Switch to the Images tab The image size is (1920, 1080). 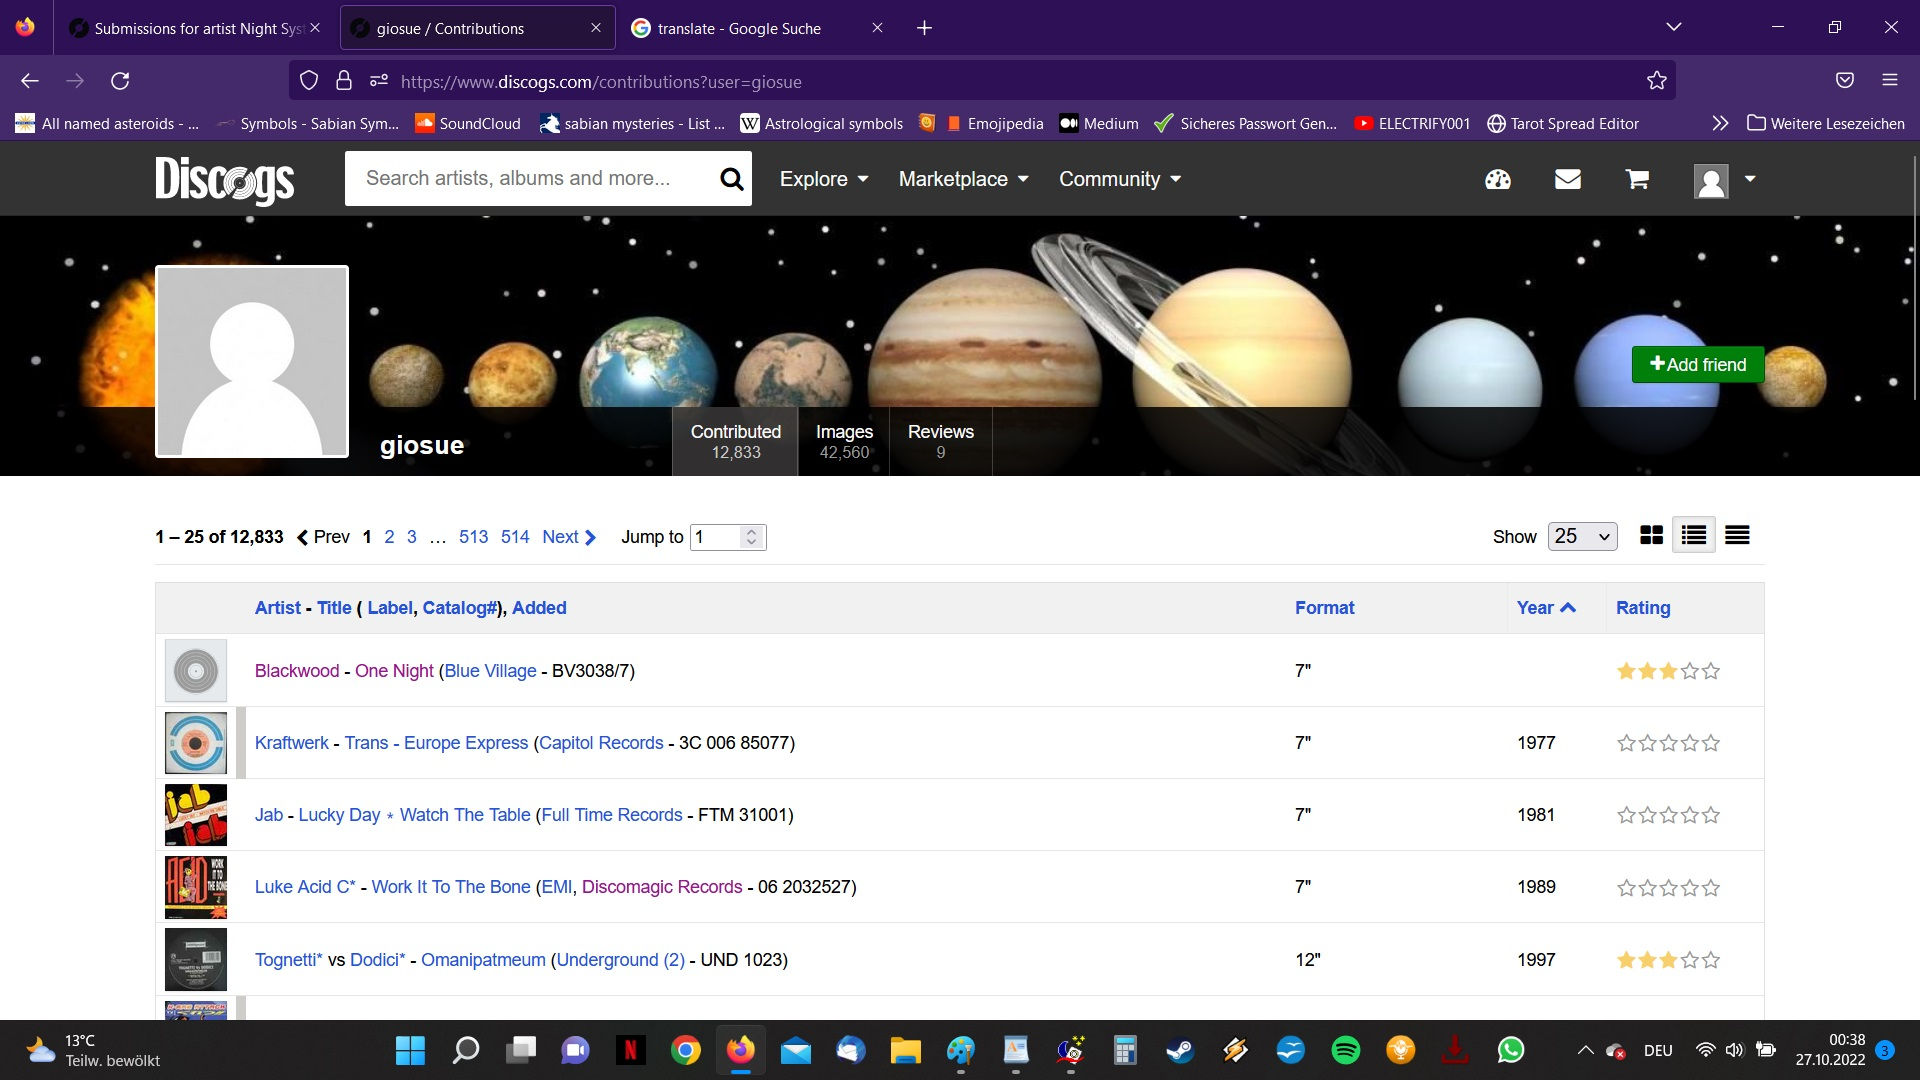tap(843, 441)
